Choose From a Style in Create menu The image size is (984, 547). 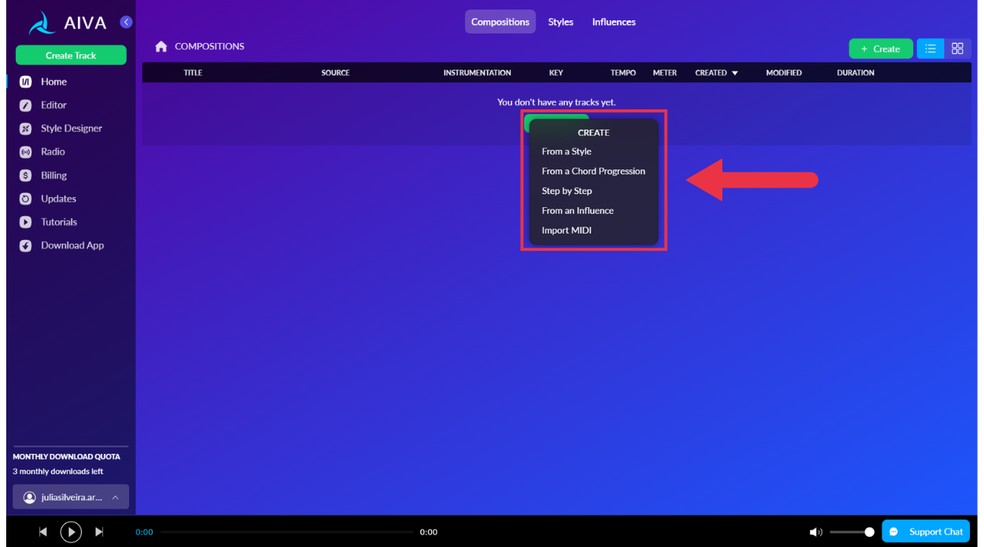tap(566, 151)
